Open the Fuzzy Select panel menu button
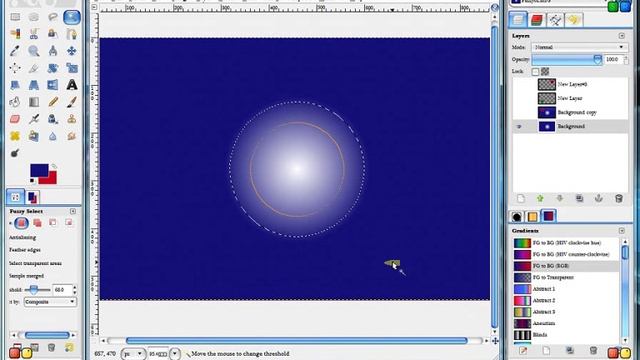Image resolution: width=640 pixels, height=360 pixels. pyautogui.click(x=73, y=211)
